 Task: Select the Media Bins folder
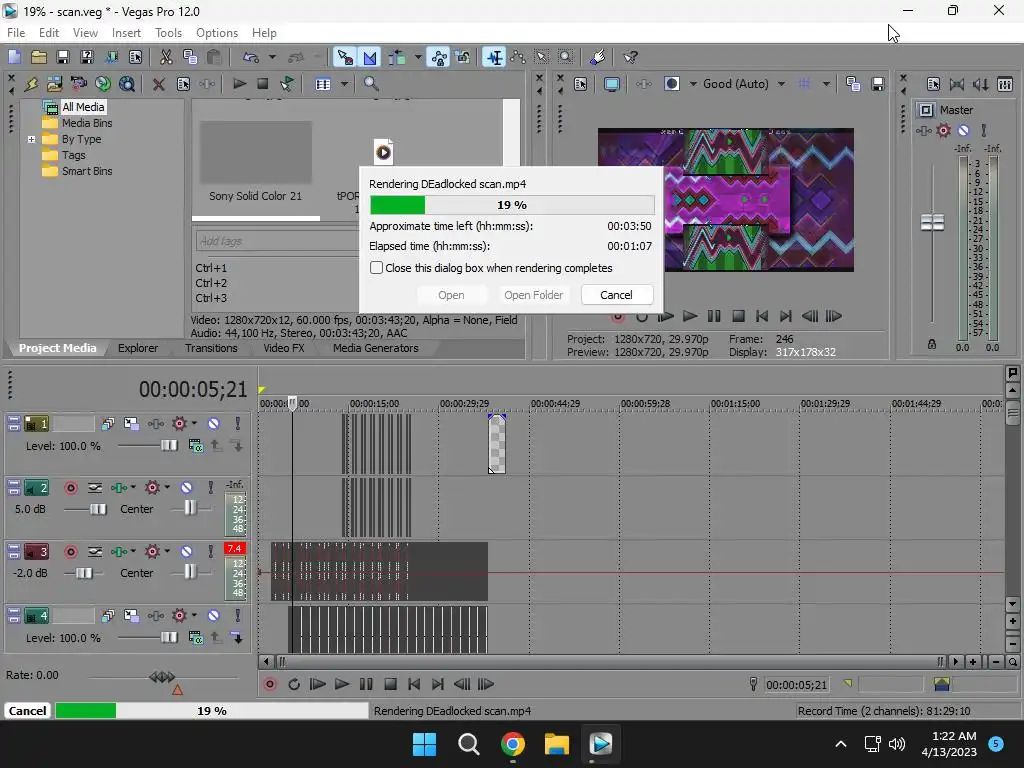click(x=87, y=123)
